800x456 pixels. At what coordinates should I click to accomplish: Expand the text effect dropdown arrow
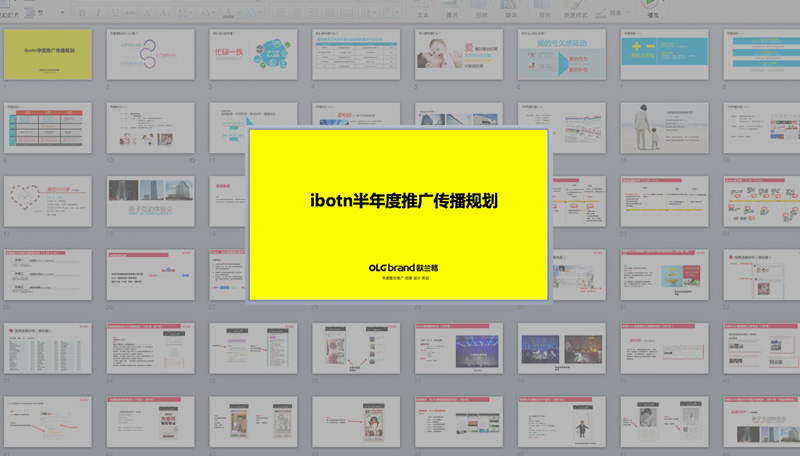click(x=261, y=13)
